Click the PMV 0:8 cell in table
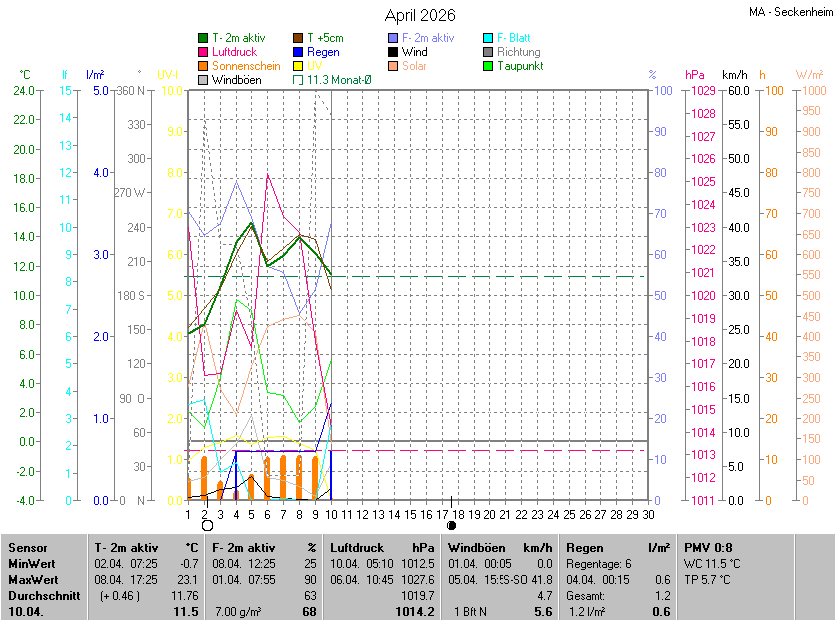This screenshot has height=620, width=835. 708,548
